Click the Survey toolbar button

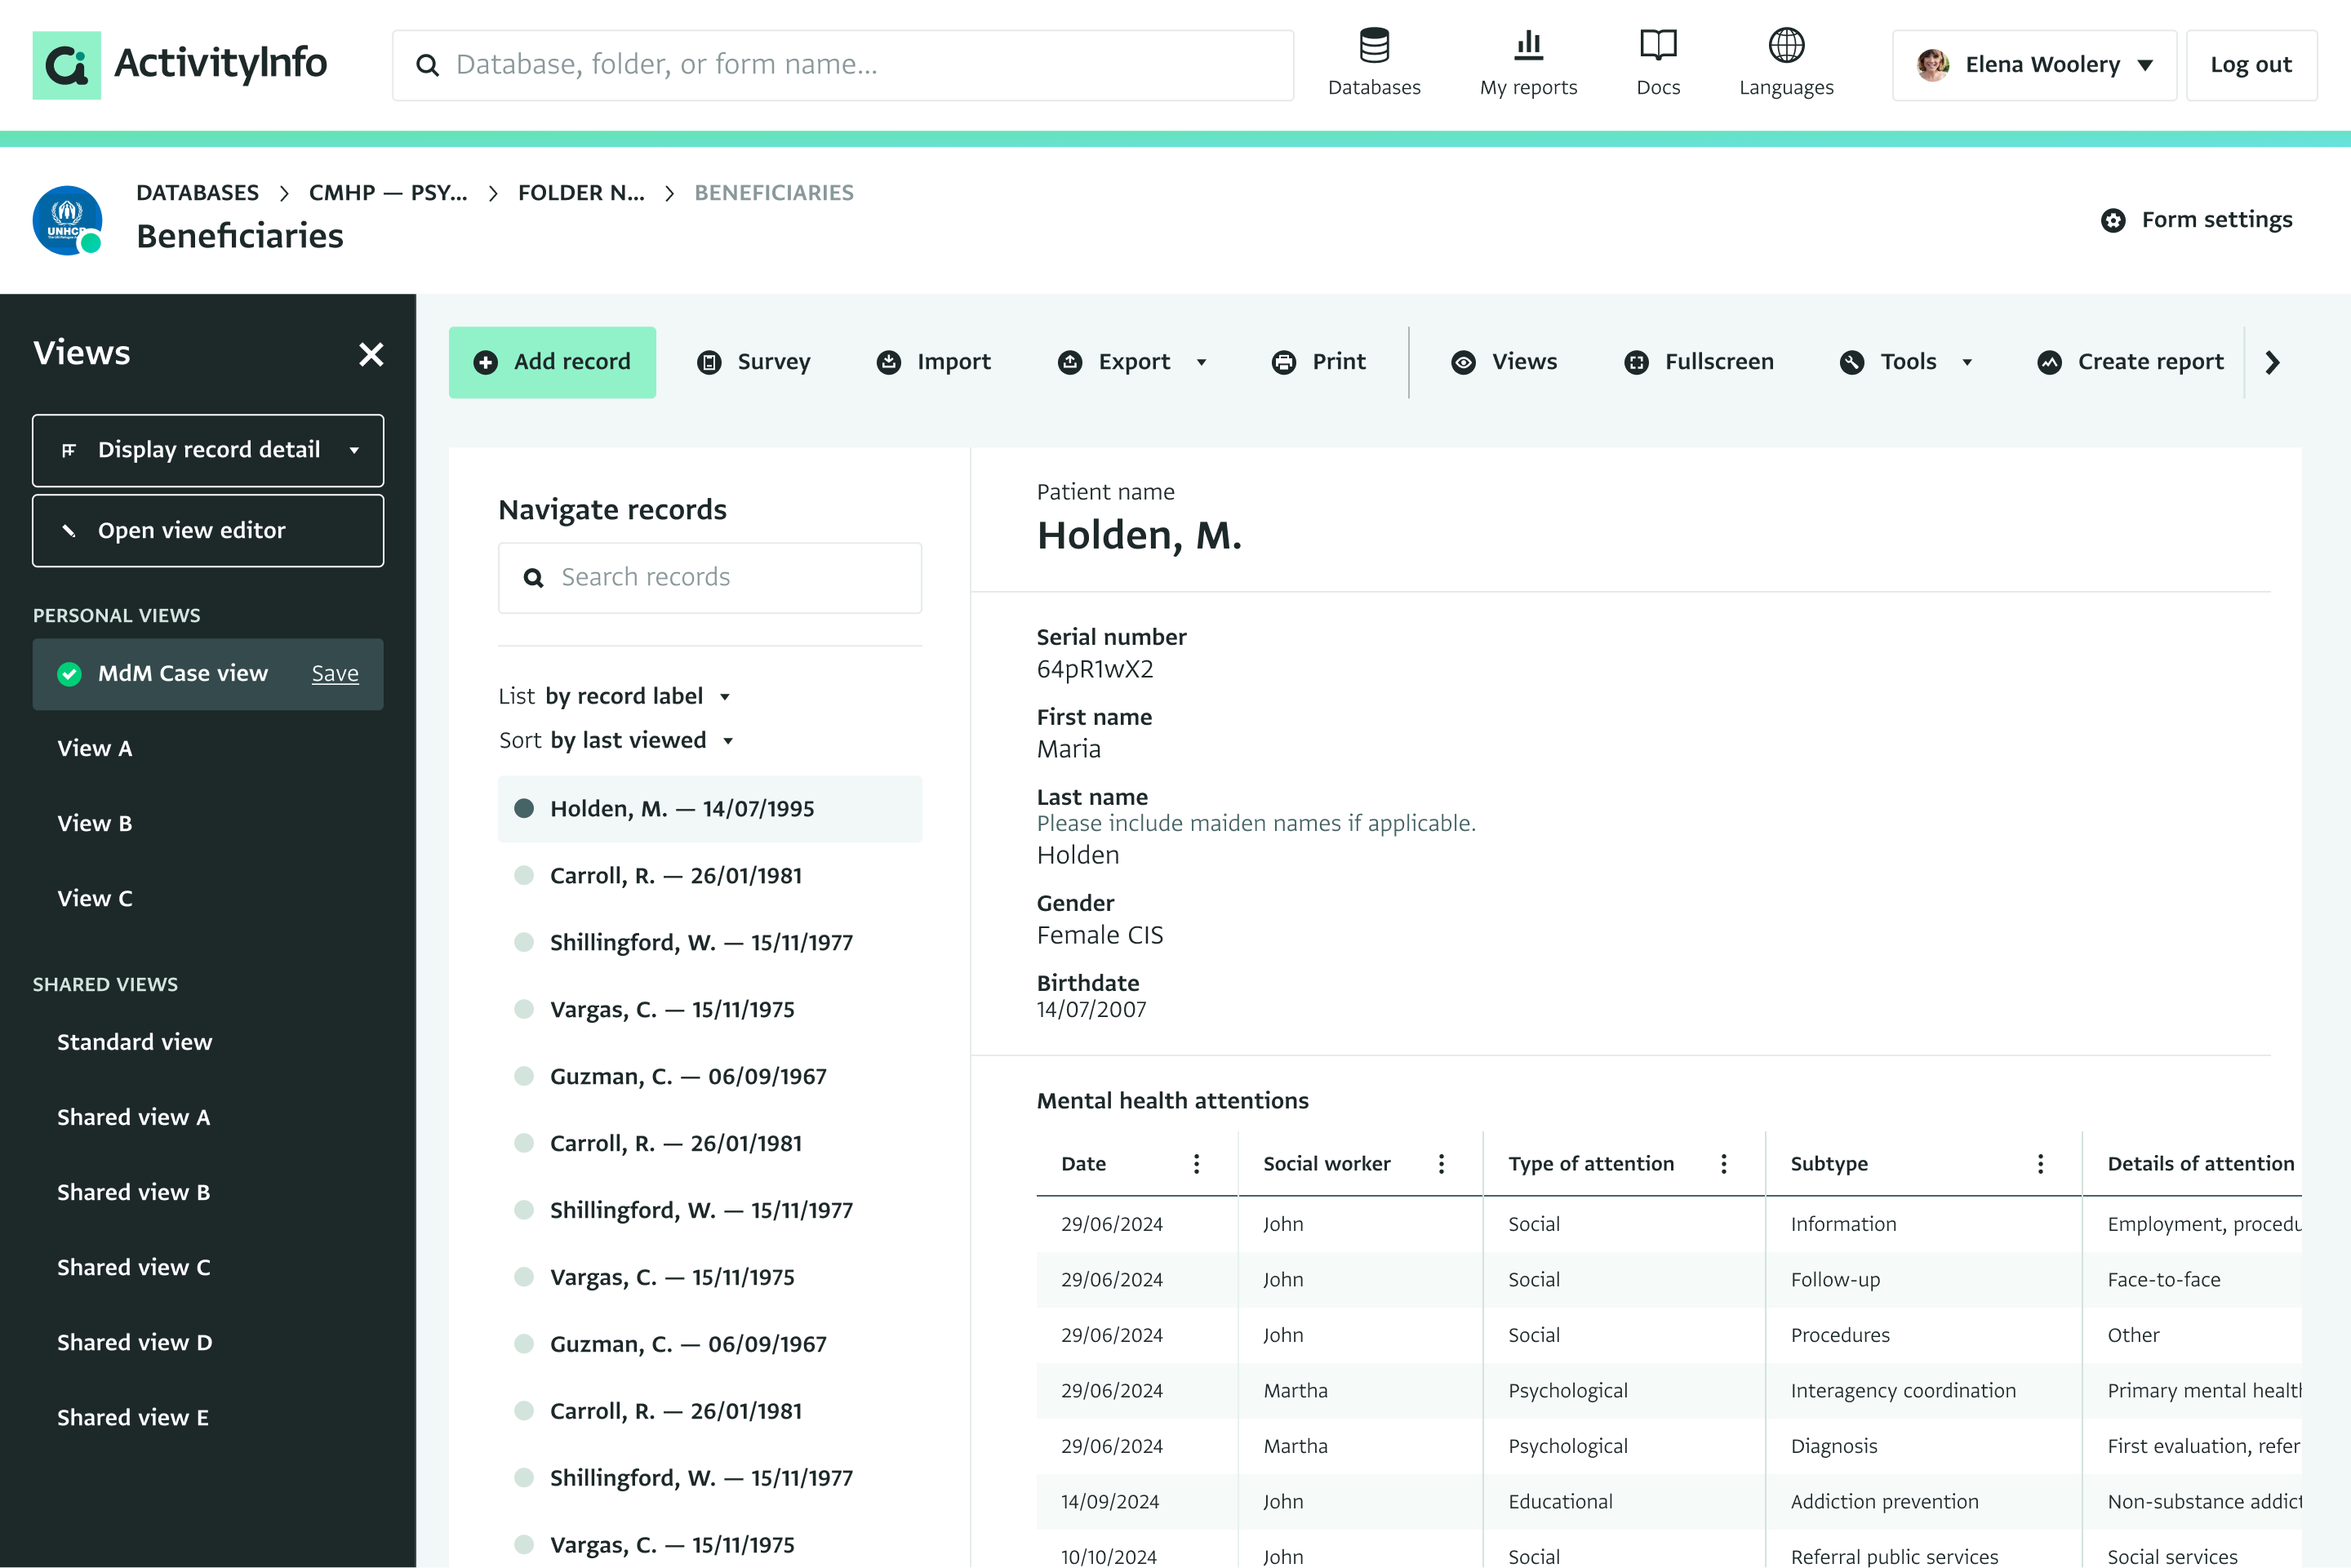coord(753,362)
